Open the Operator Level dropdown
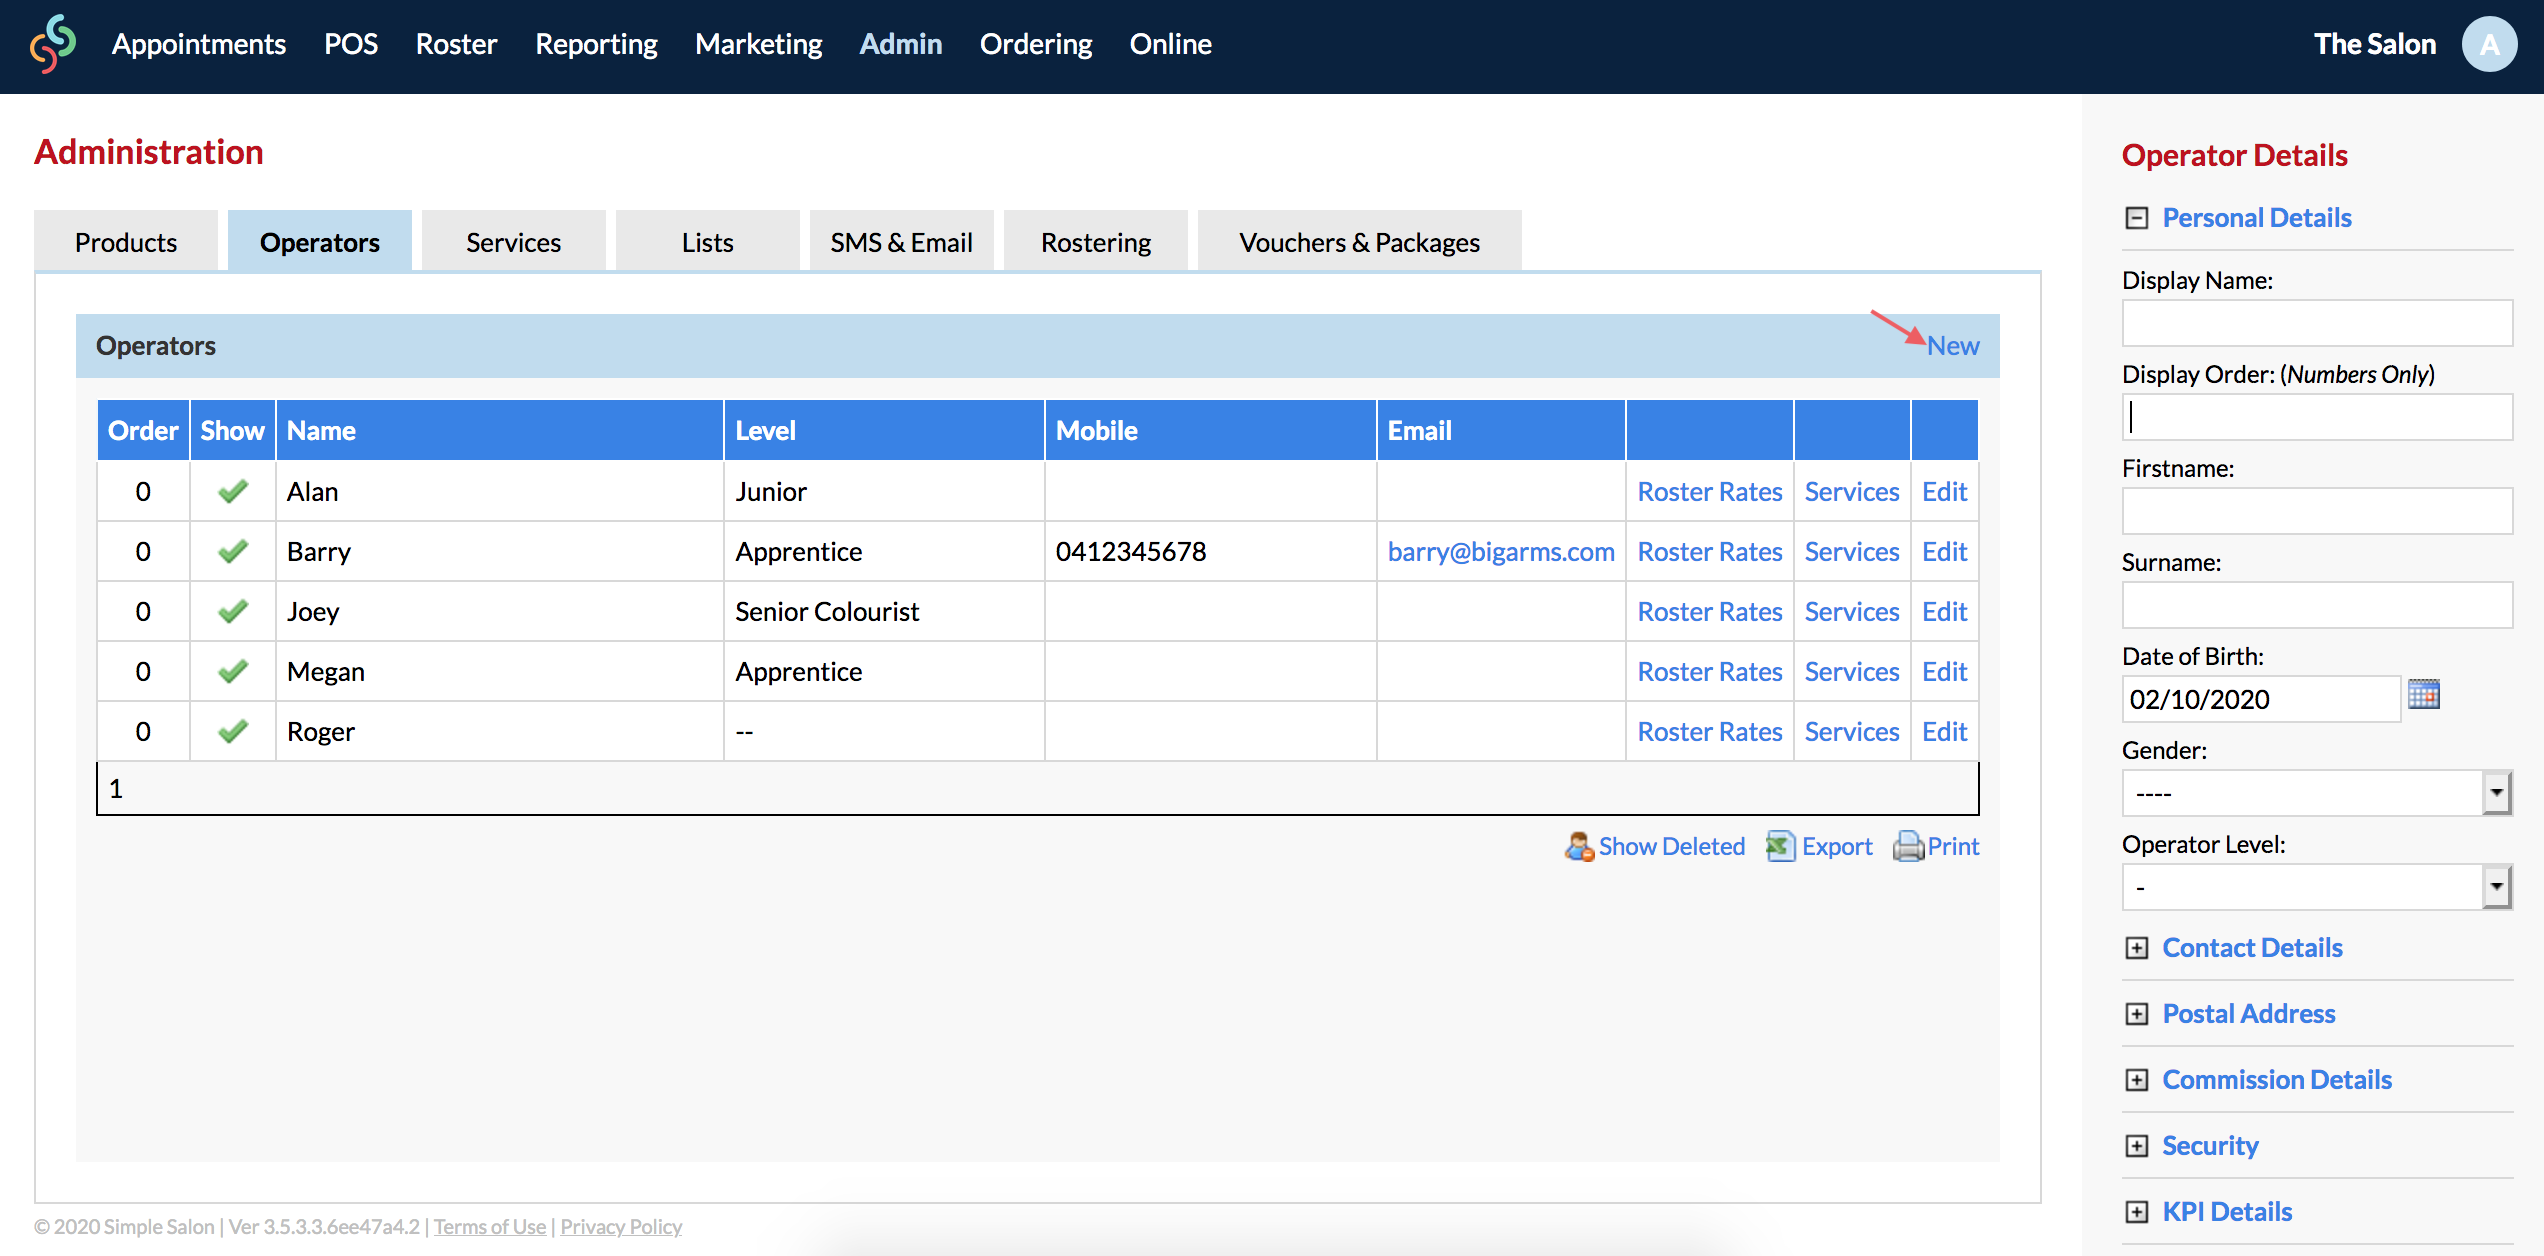2544x1256 pixels. (2316, 887)
